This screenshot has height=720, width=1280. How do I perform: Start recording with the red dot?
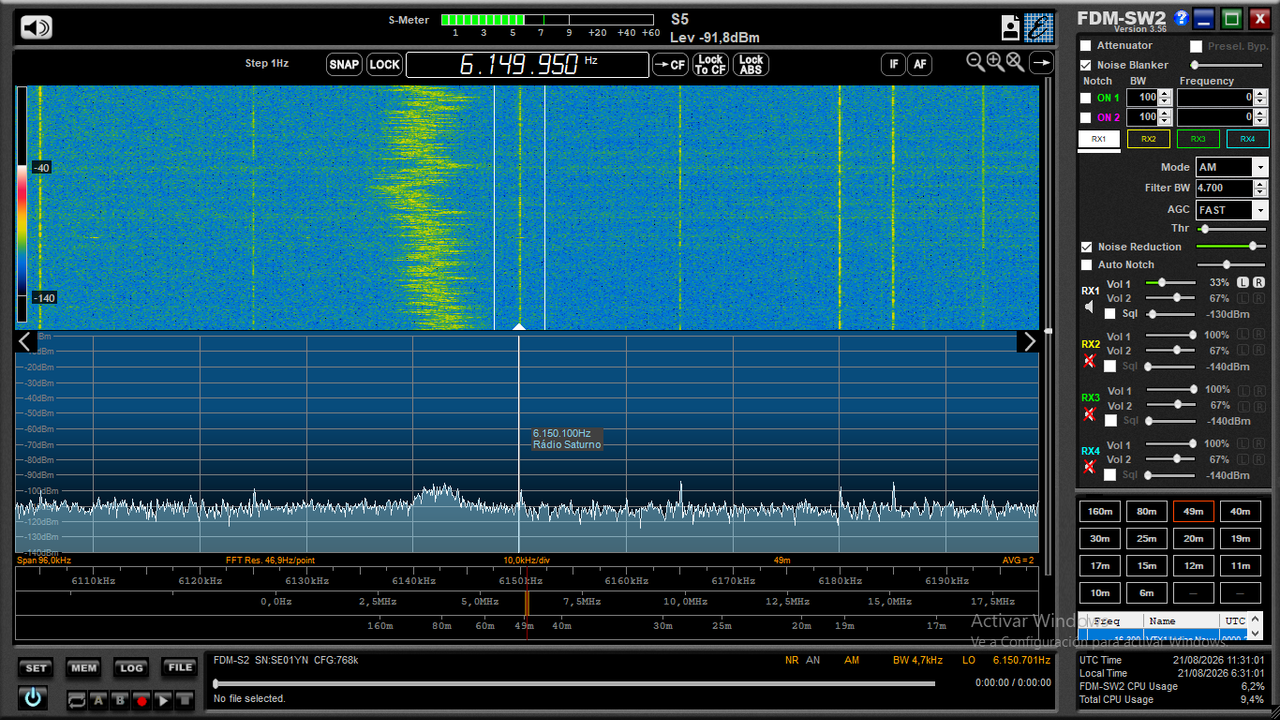click(x=141, y=701)
